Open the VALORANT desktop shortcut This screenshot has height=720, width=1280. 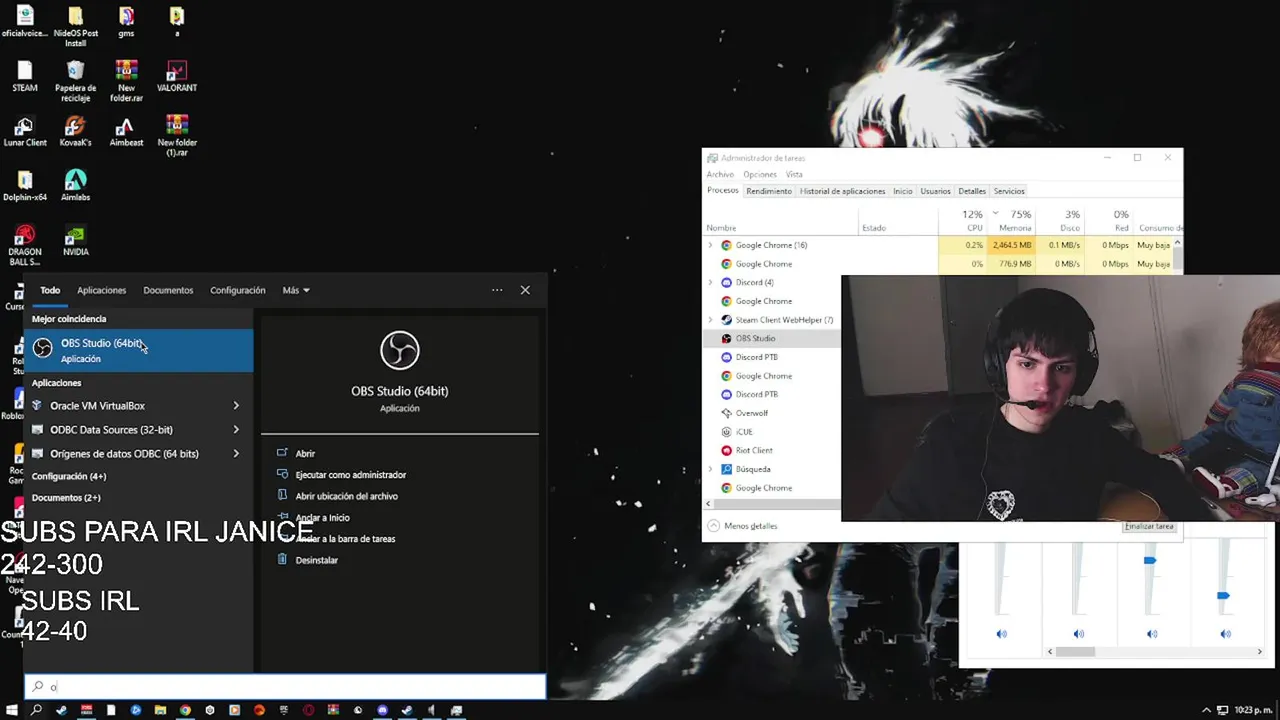coord(176,76)
